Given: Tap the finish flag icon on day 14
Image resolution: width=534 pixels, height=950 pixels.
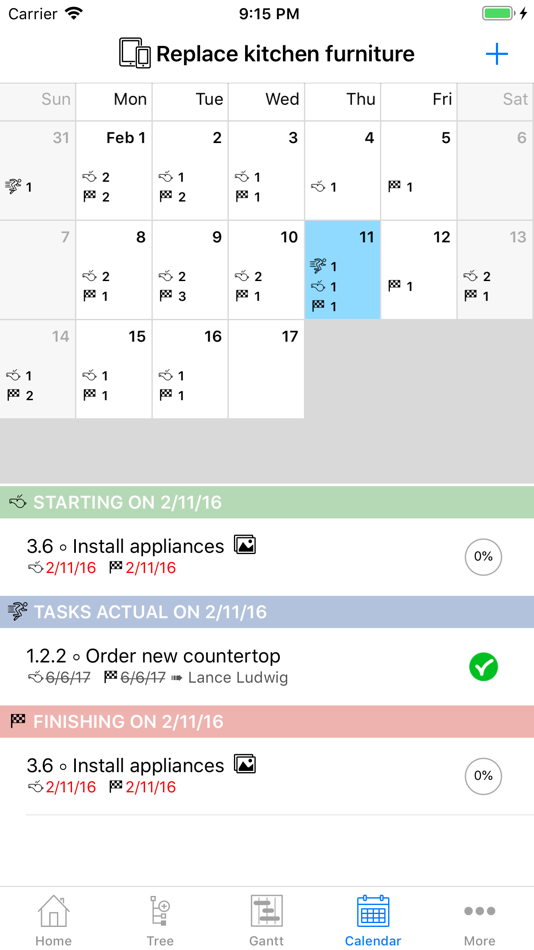Looking at the screenshot, I should (13, 395).
